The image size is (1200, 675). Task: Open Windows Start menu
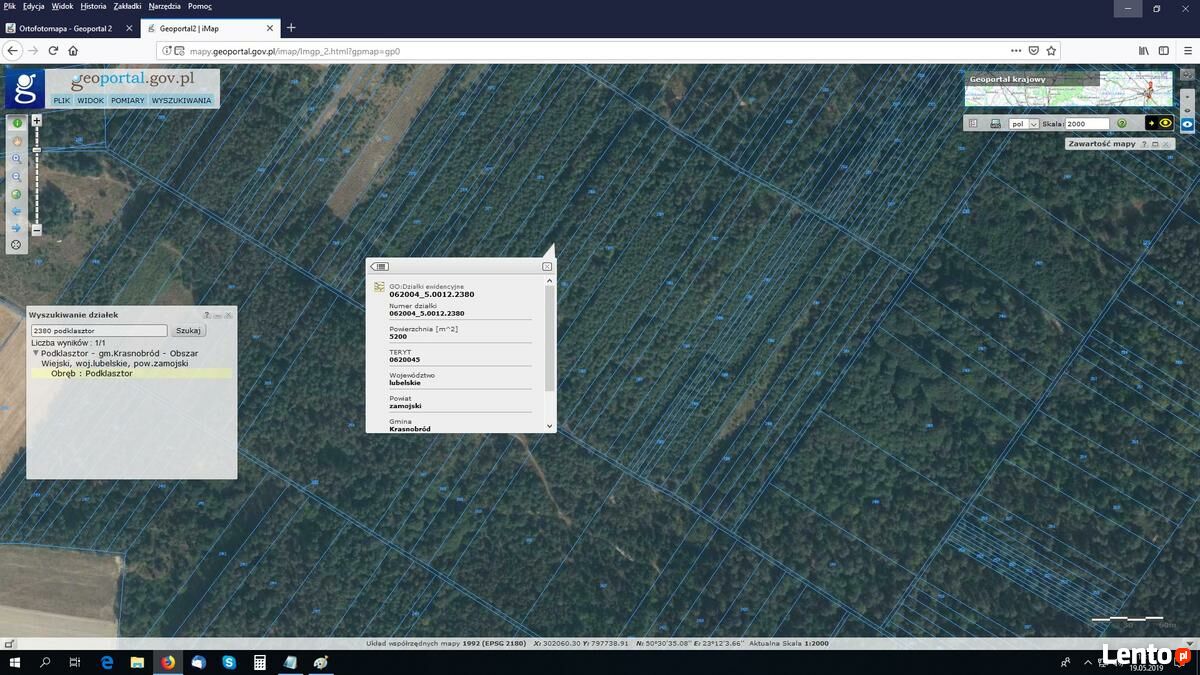click(x=15, y=662)
